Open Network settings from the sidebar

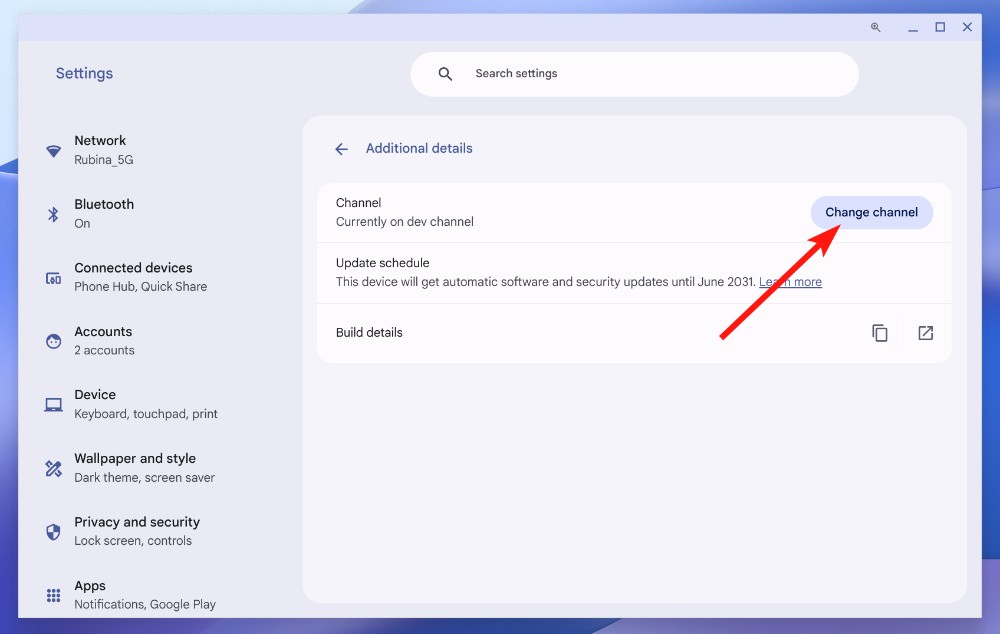pyautogui.click(x=103, y=150)
